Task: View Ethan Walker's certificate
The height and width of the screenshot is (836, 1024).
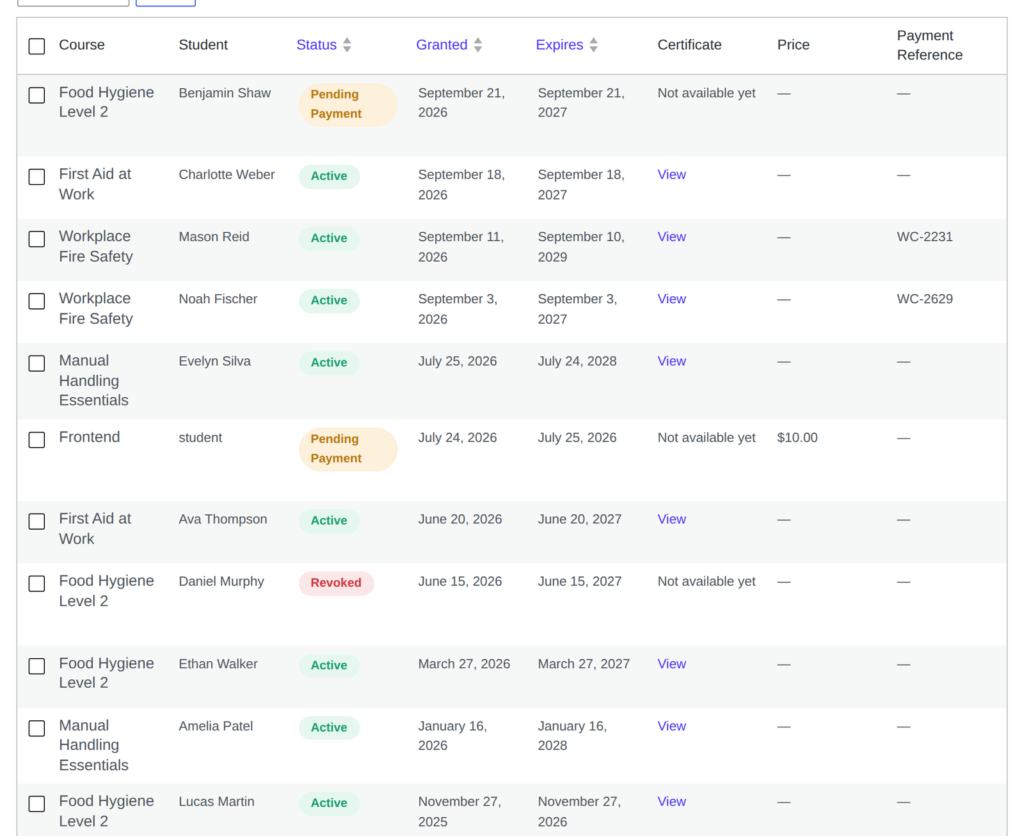Action: [x=671, y=664]
